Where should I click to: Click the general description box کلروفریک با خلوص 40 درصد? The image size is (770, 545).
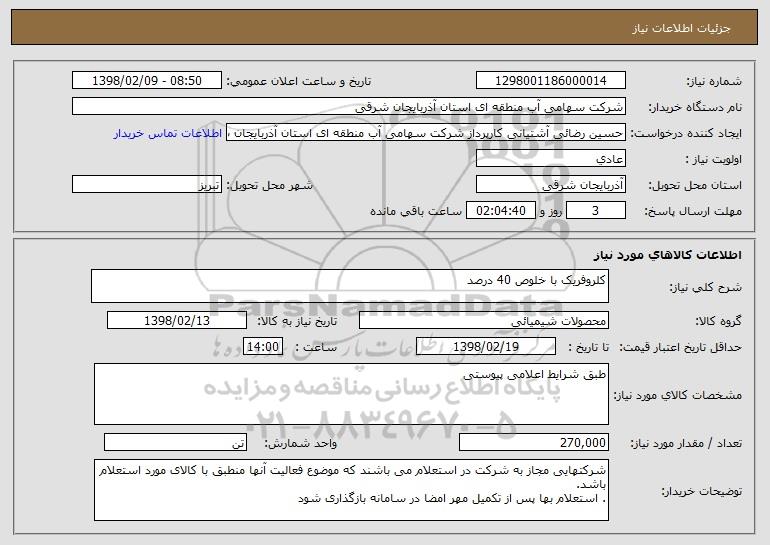pos(350,286)
